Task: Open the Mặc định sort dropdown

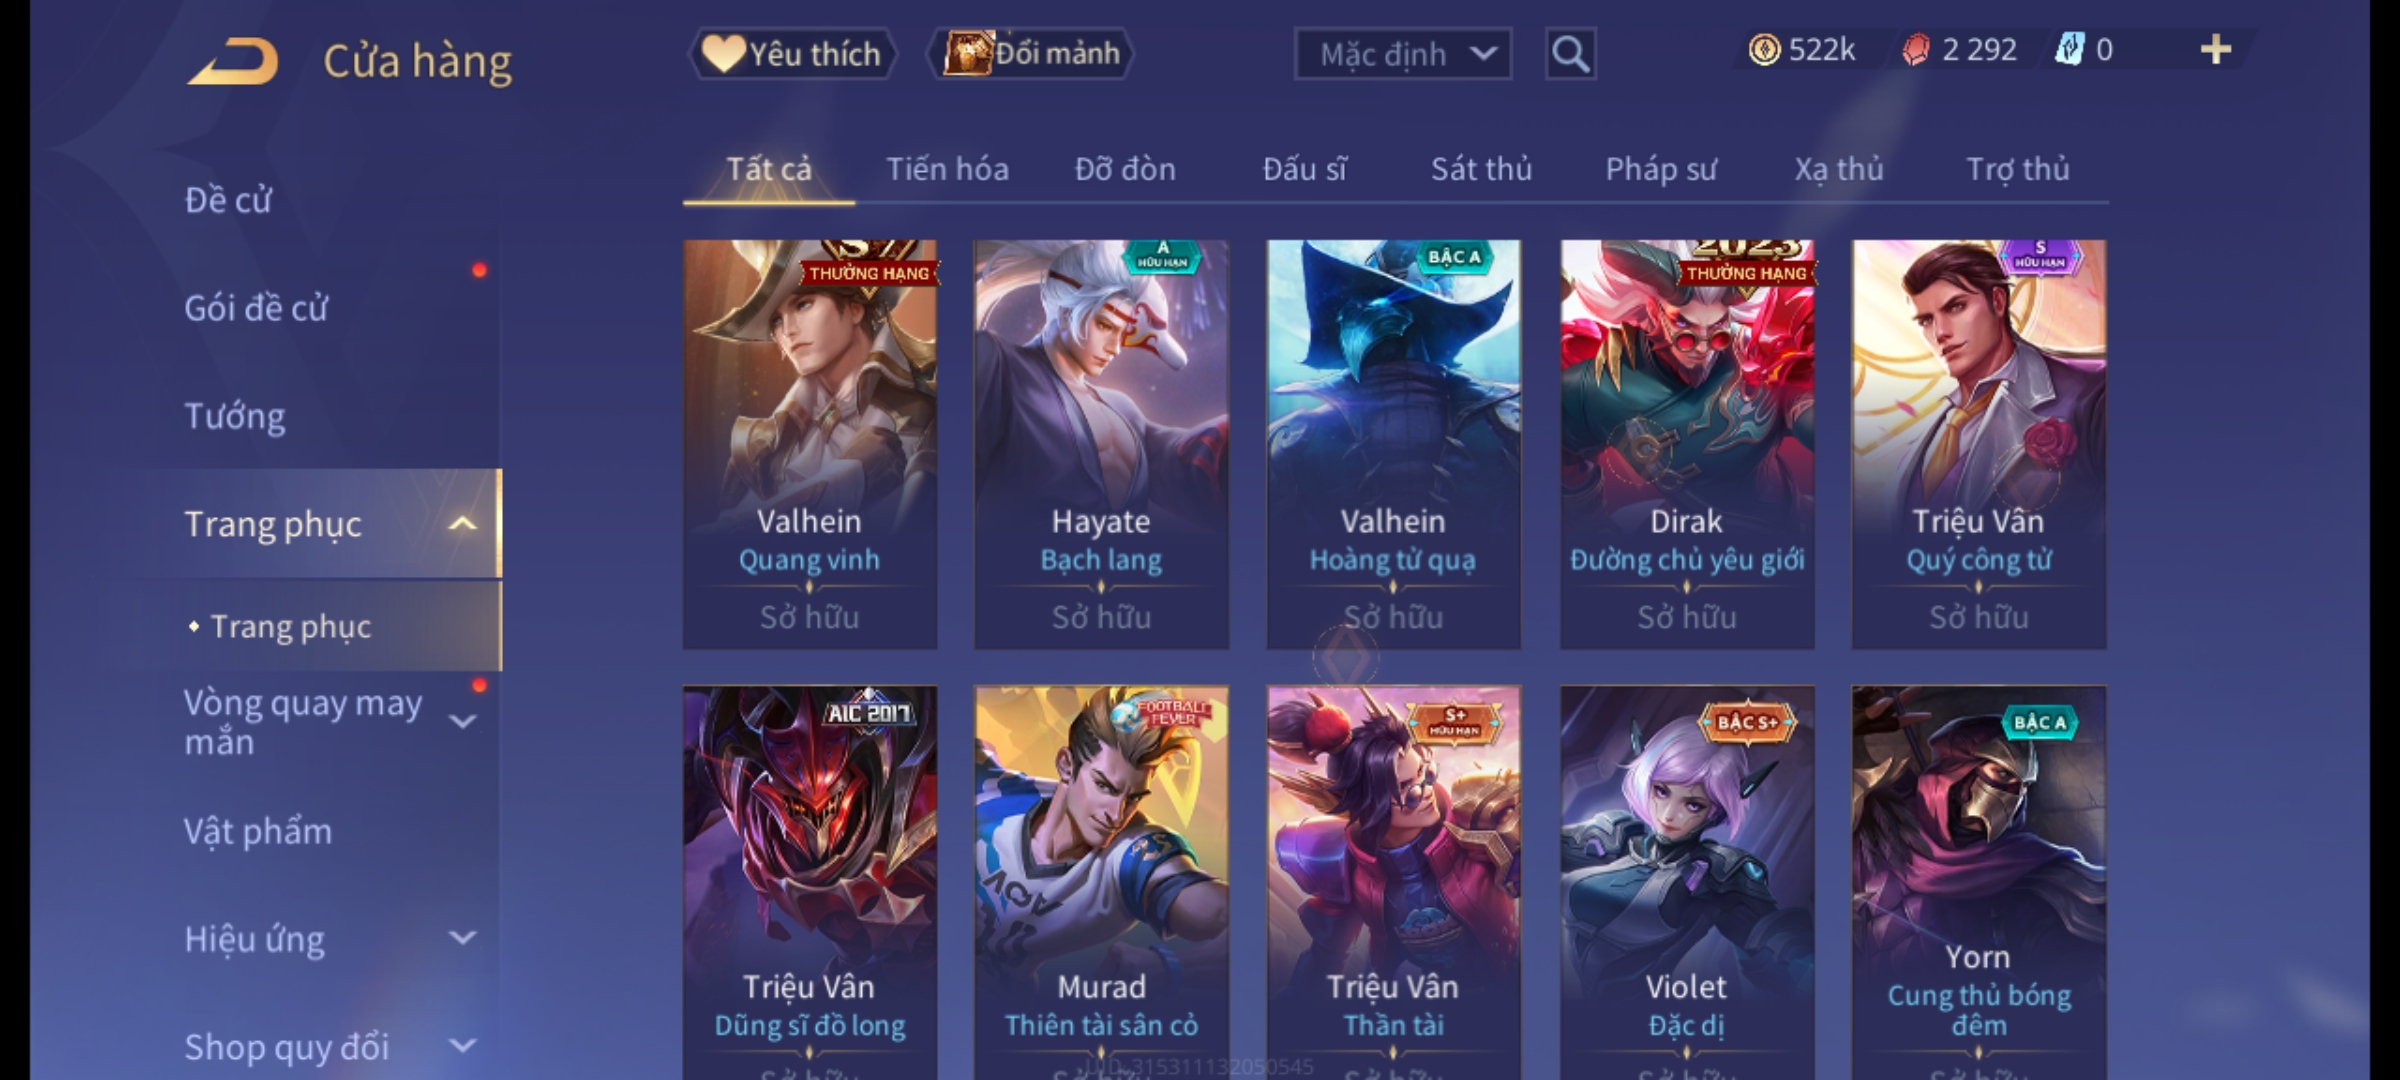Action: point(1402,54)
